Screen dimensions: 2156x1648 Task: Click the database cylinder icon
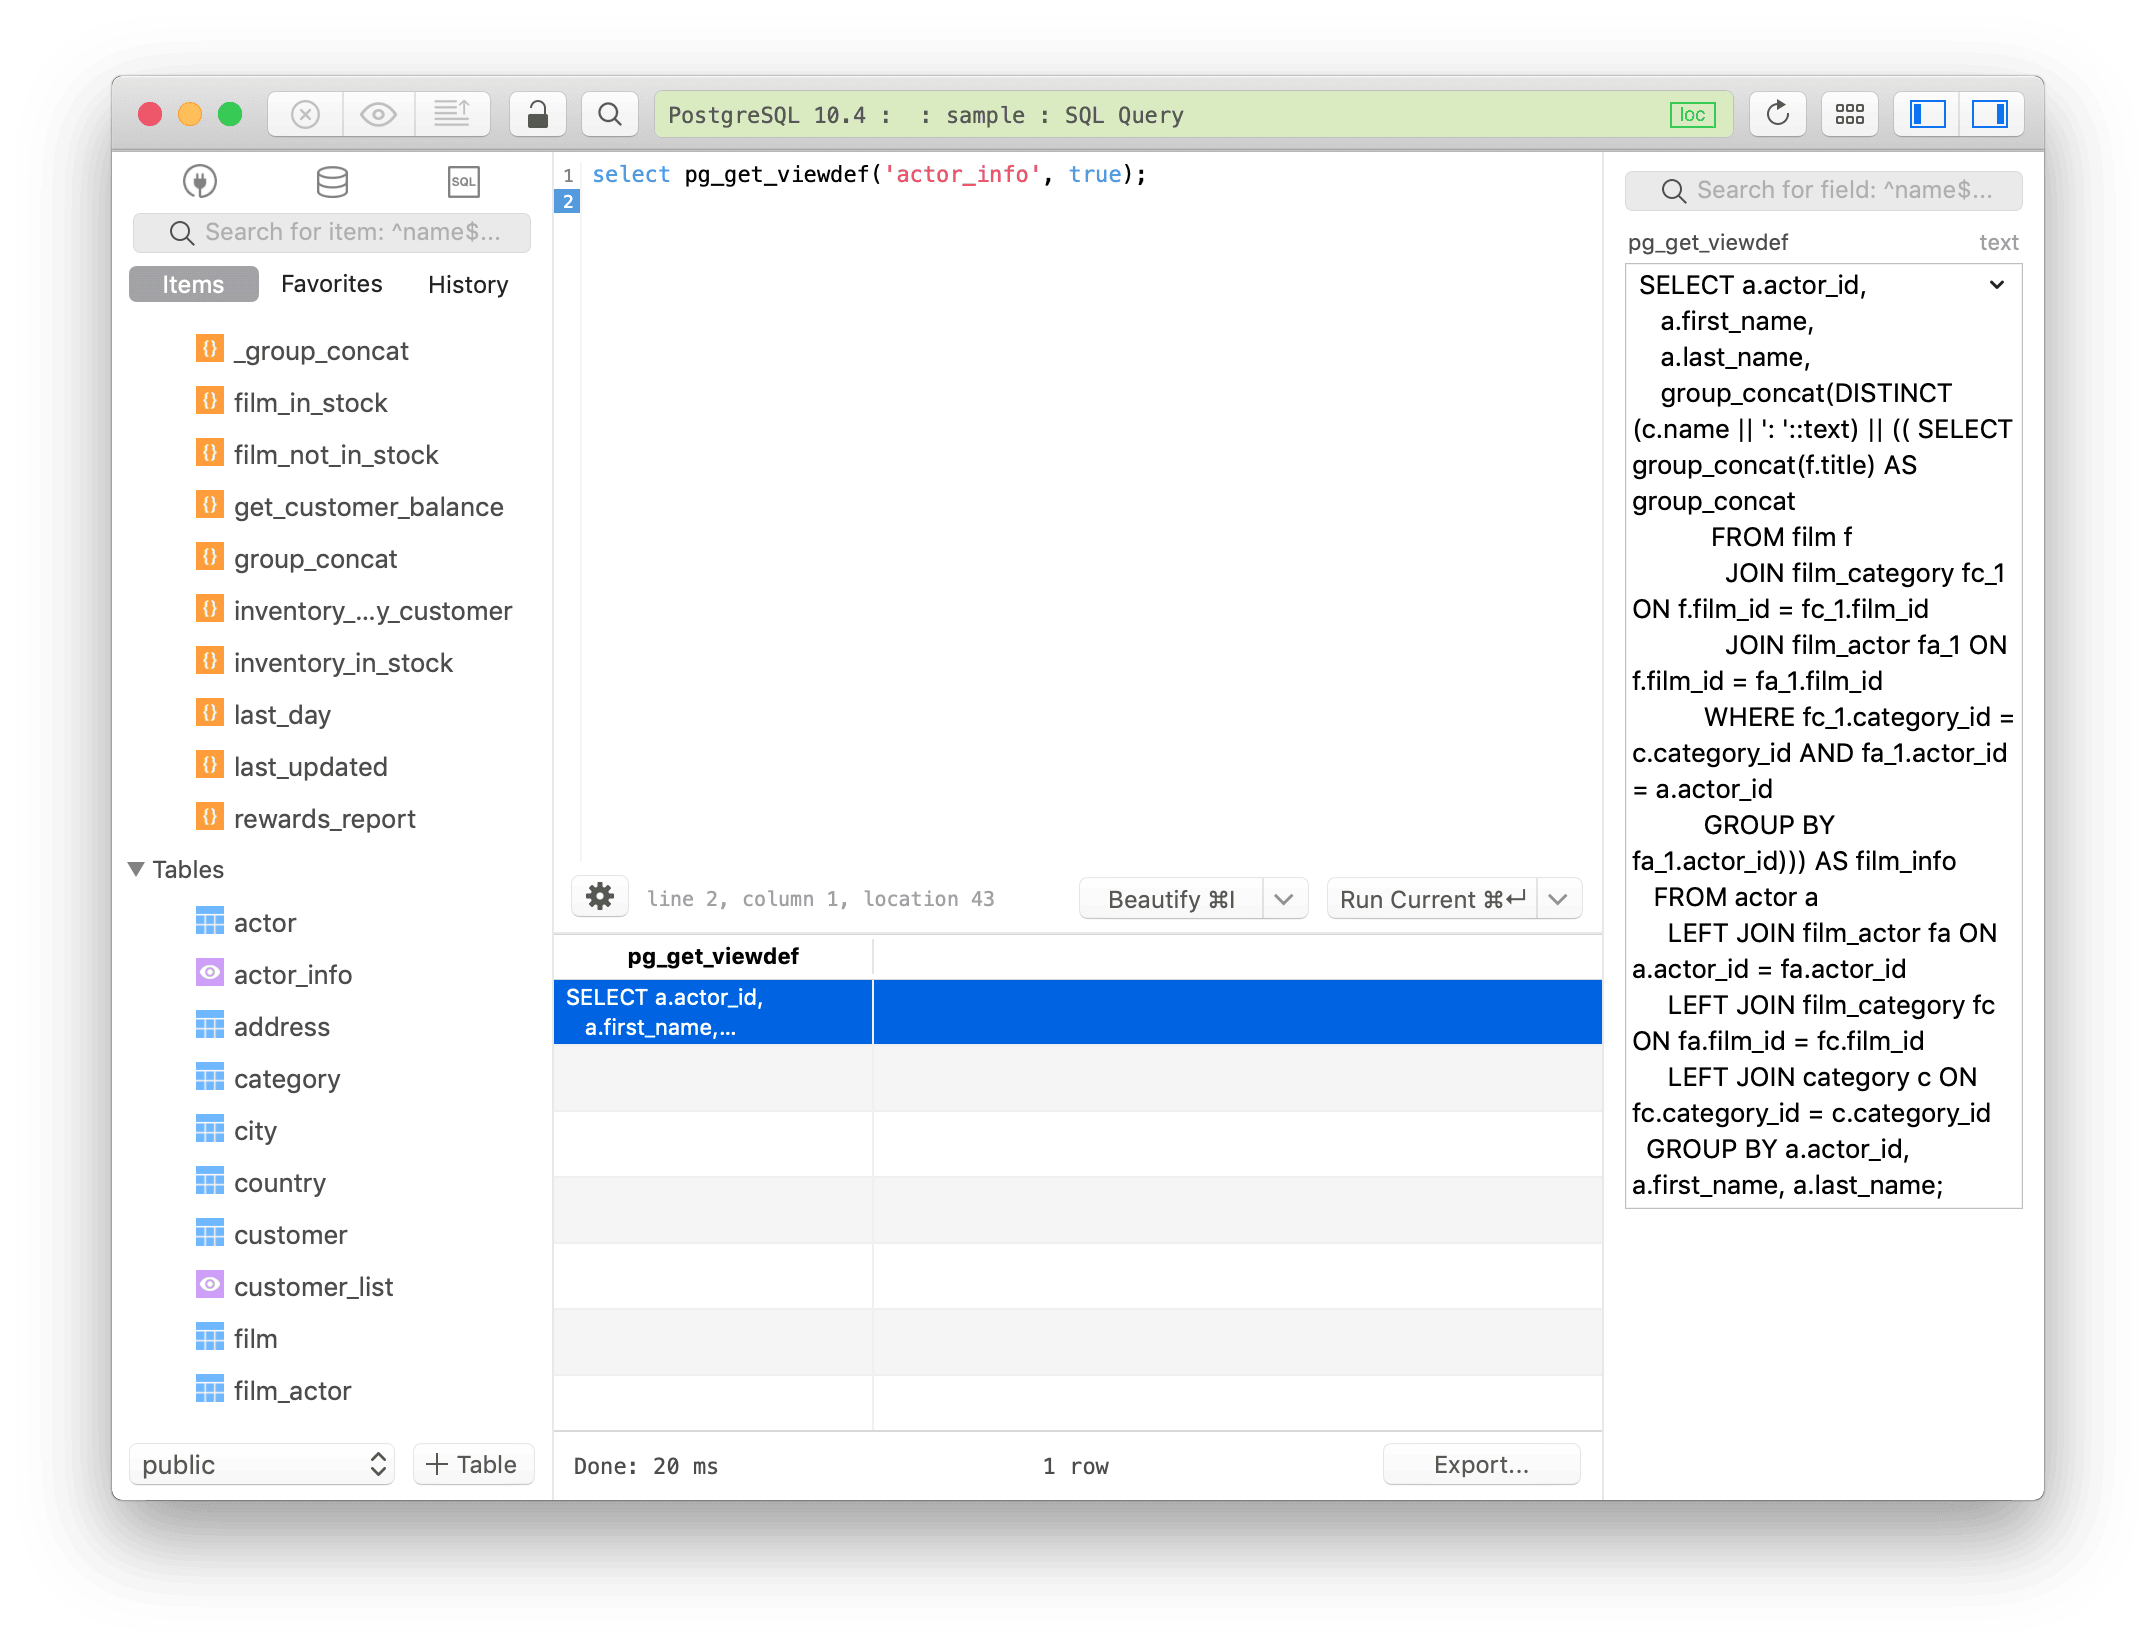click(332, 182)
